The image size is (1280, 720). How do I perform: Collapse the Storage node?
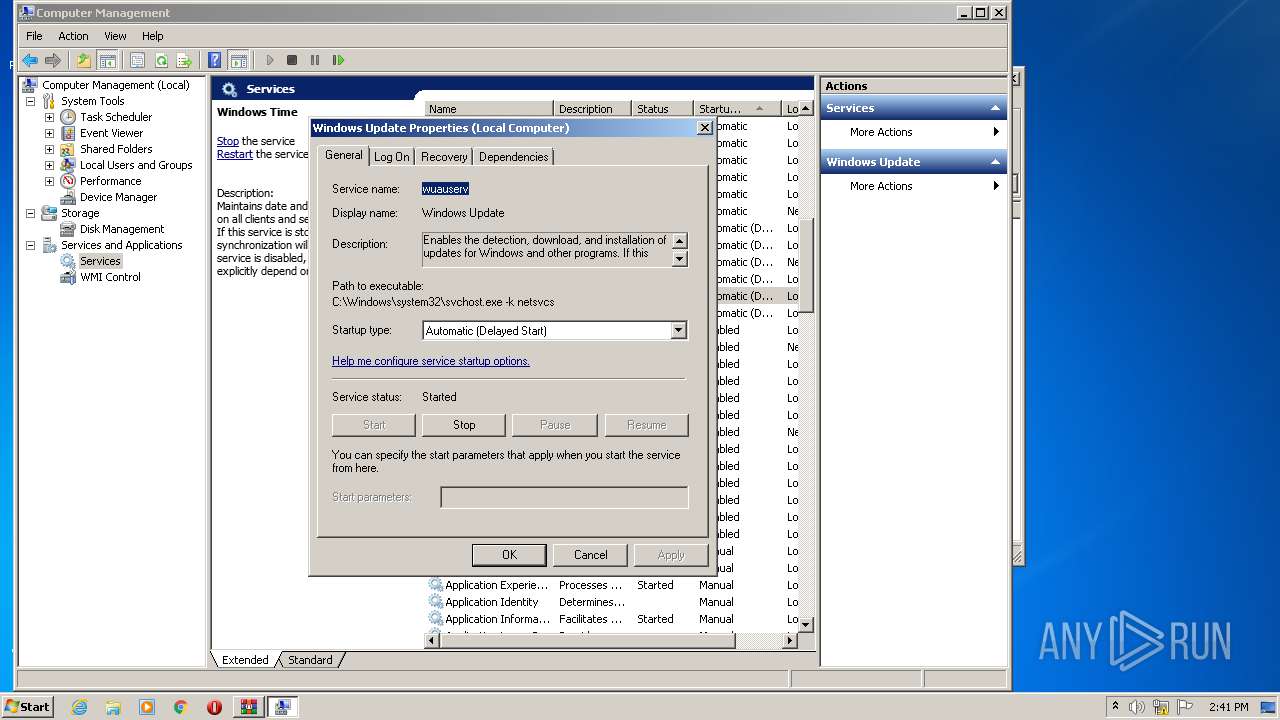[x=30, y=213]
